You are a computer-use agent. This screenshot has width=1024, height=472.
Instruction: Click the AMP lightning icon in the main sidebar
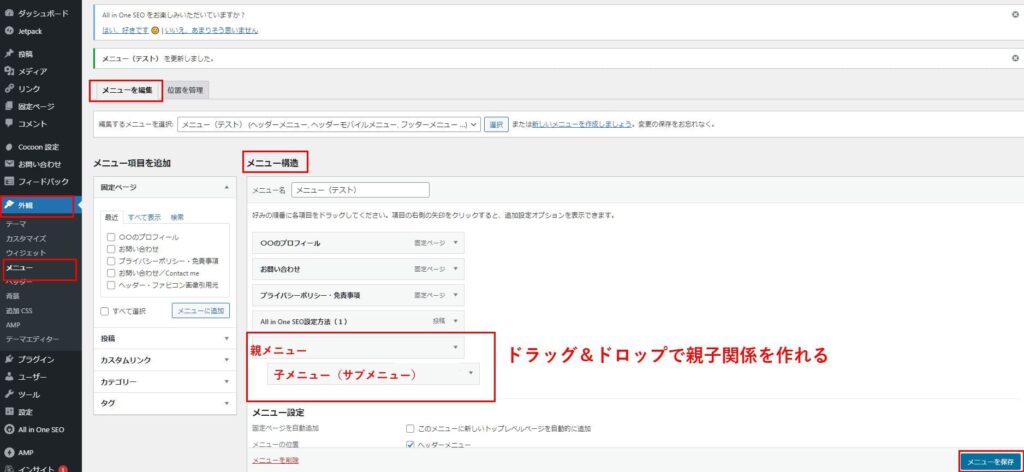(9, 452)
